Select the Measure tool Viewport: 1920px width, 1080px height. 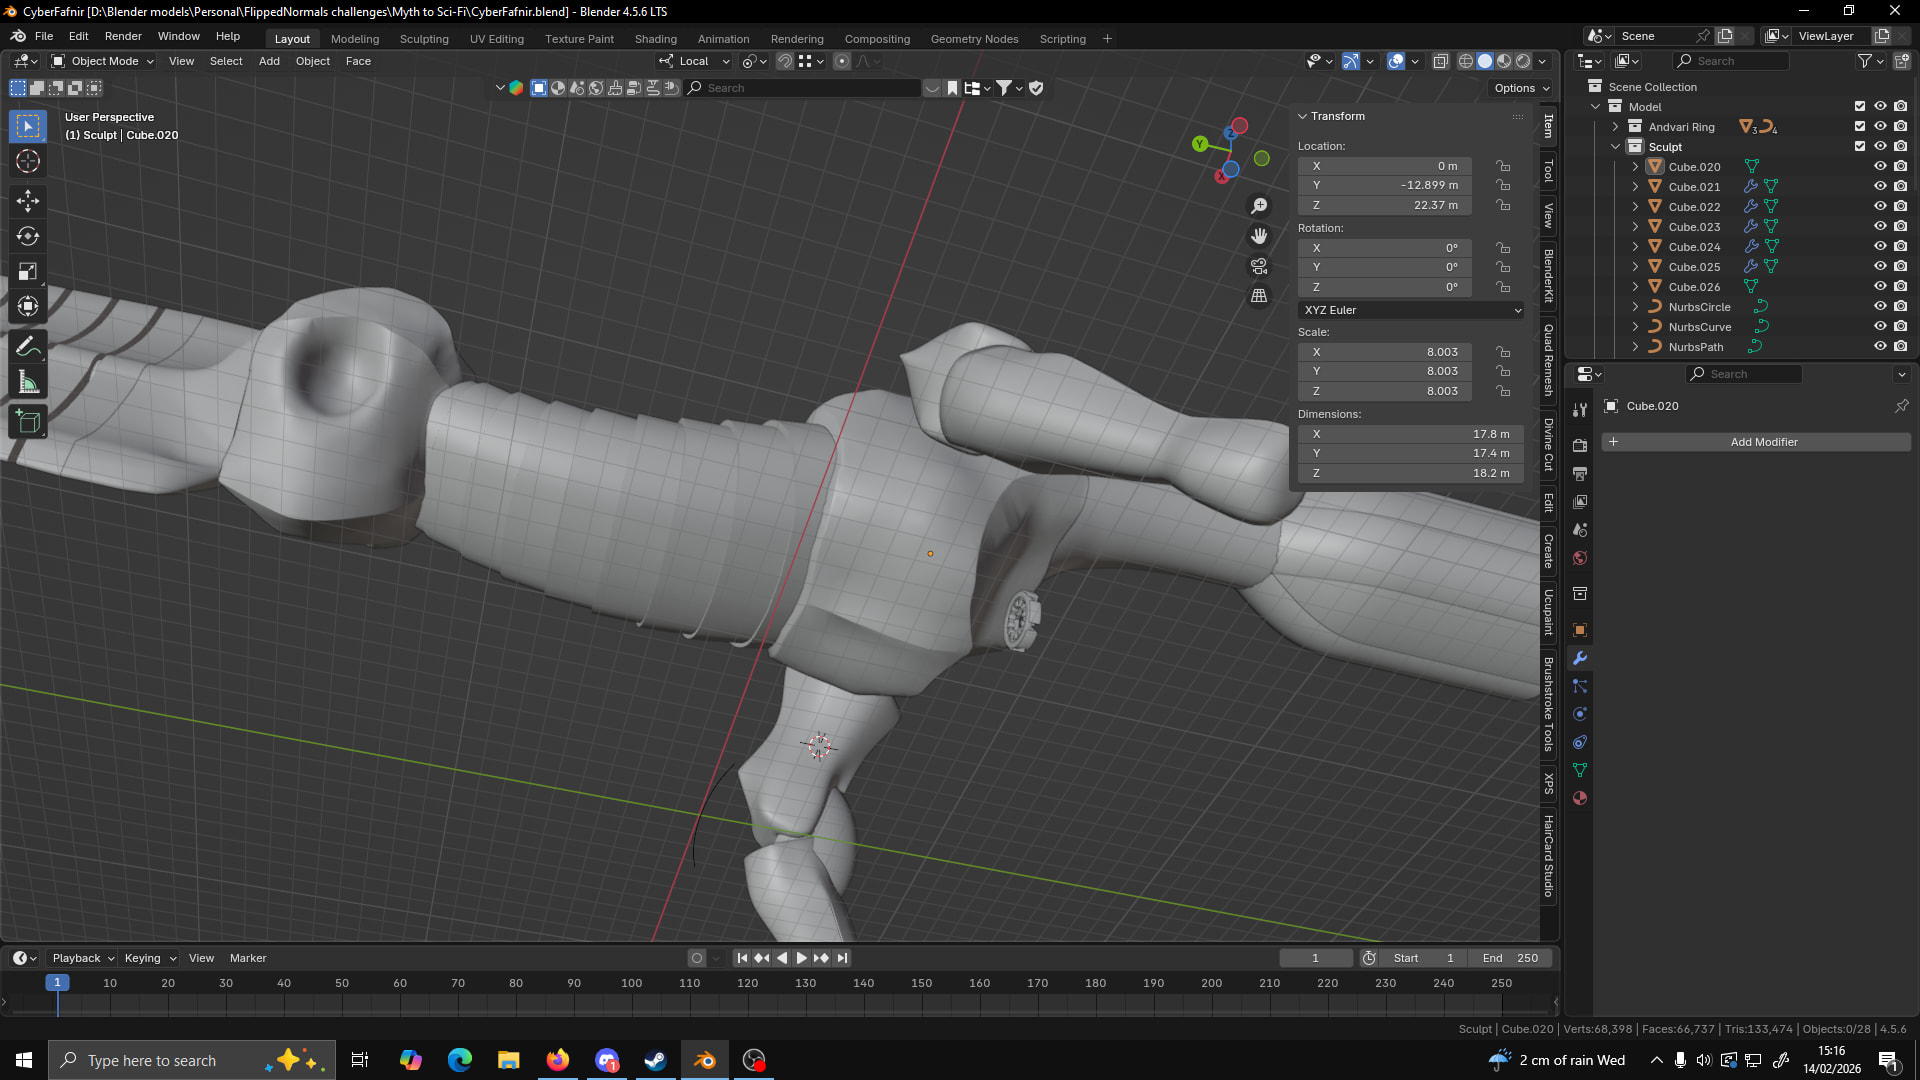[28, 383]
